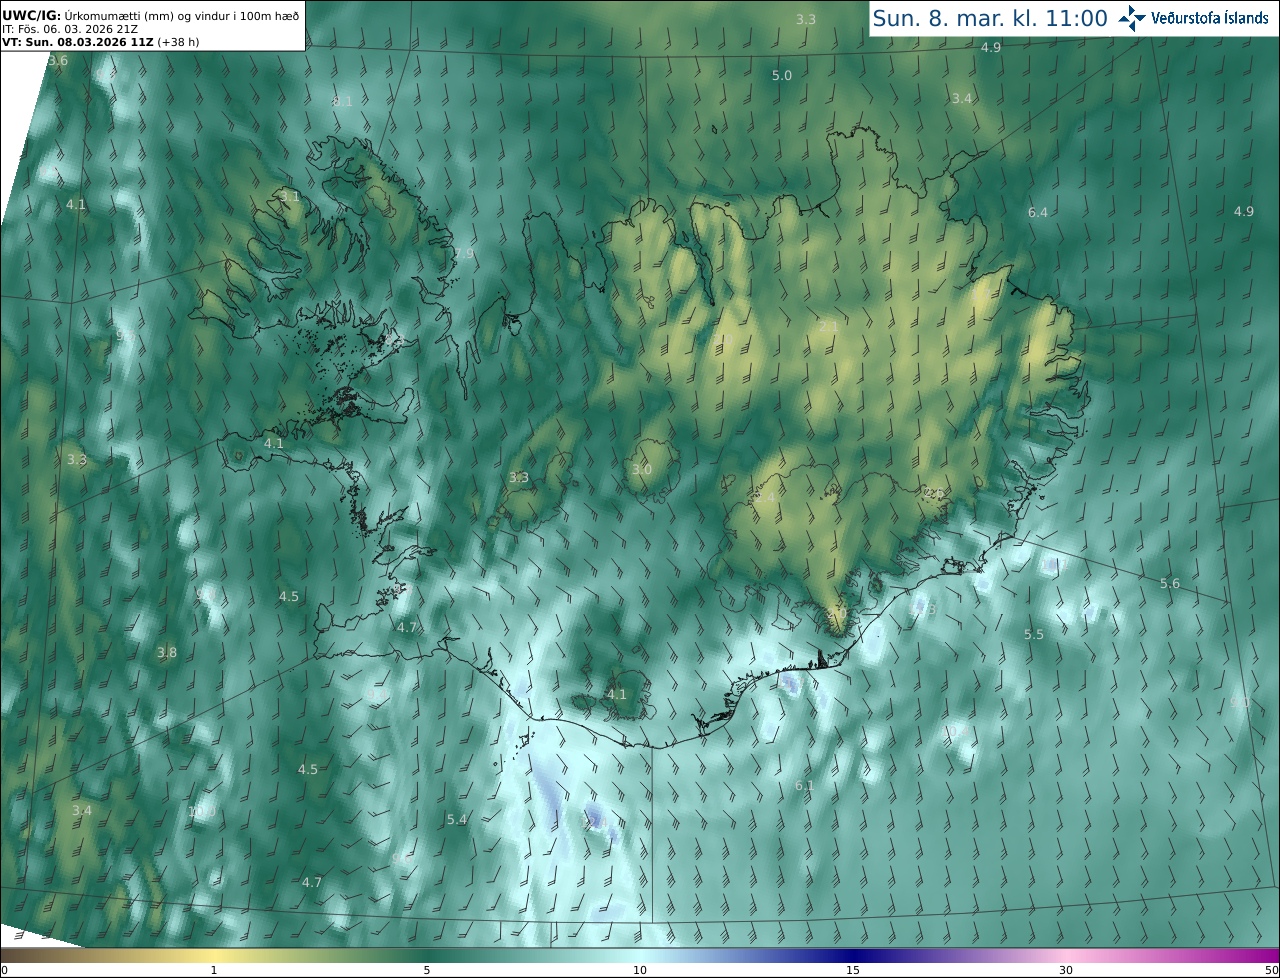Click the 'Sun. 8. mar. kl. 11:00' timestamp

tap(990, 18)
